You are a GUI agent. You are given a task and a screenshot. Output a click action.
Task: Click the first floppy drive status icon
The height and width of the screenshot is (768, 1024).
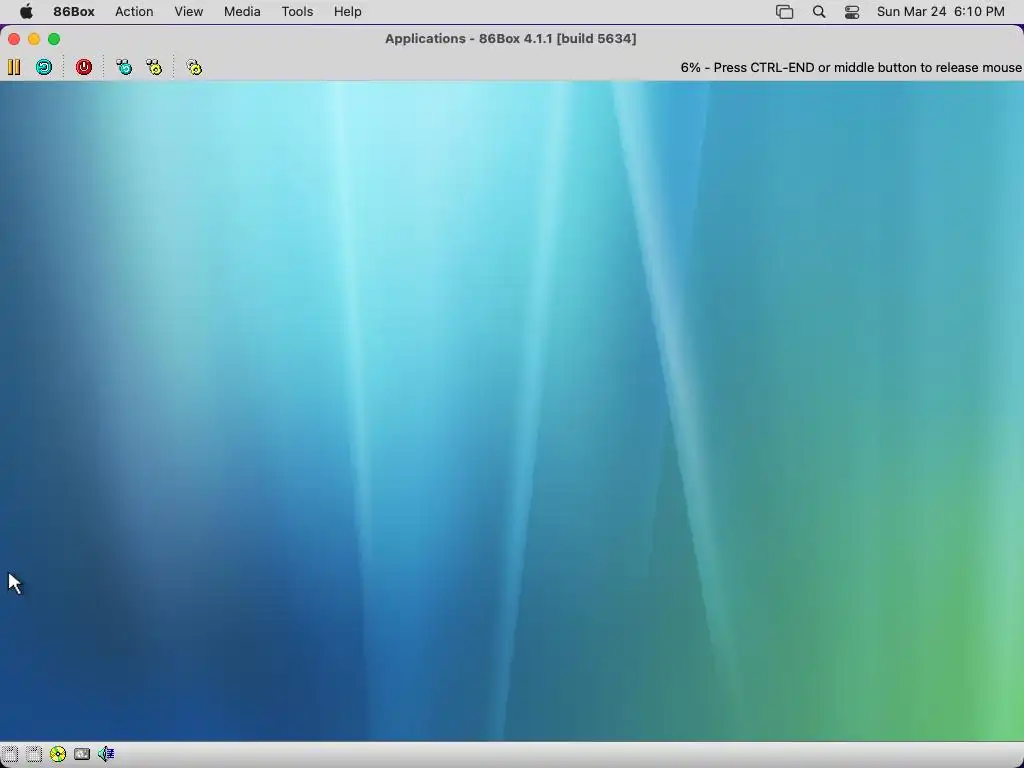pos(10,754)
